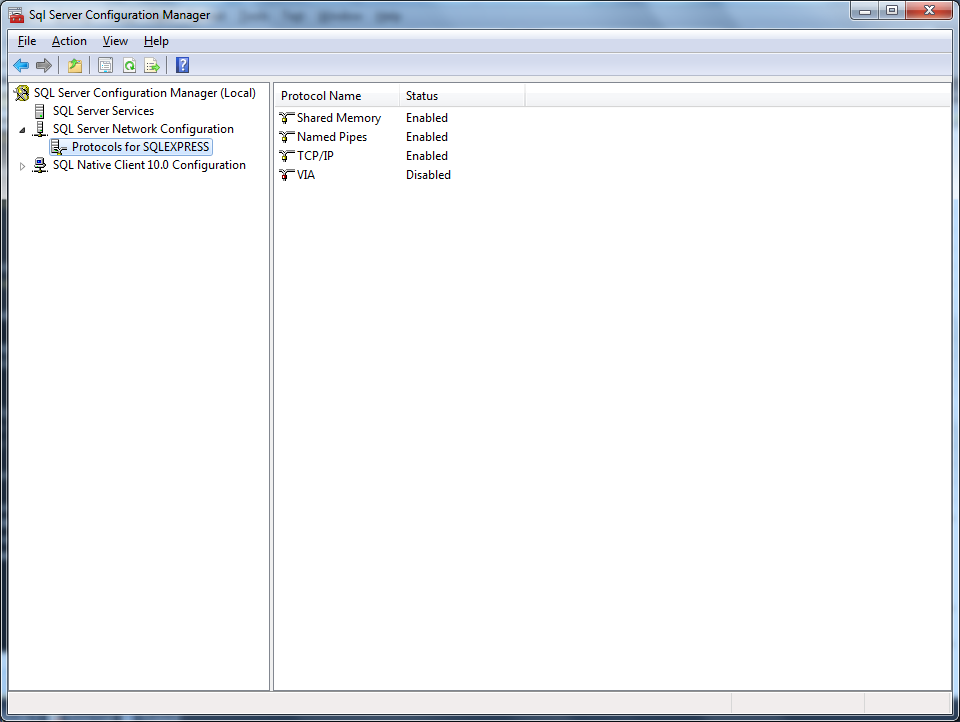Maximize the Configuration Manager window
Screen dimensions: 960x722
click(892, 11)
